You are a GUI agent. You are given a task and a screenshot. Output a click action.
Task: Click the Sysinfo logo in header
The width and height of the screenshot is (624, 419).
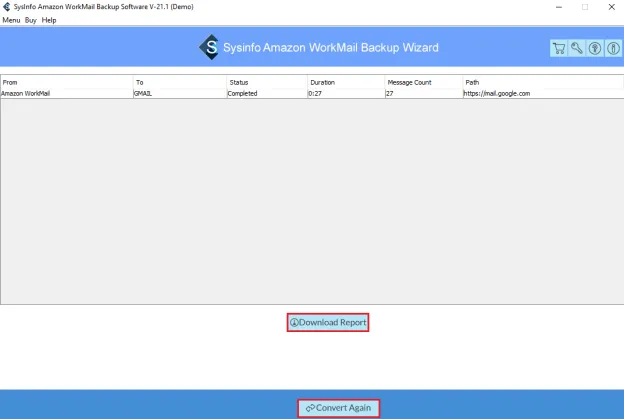(209, 47)
